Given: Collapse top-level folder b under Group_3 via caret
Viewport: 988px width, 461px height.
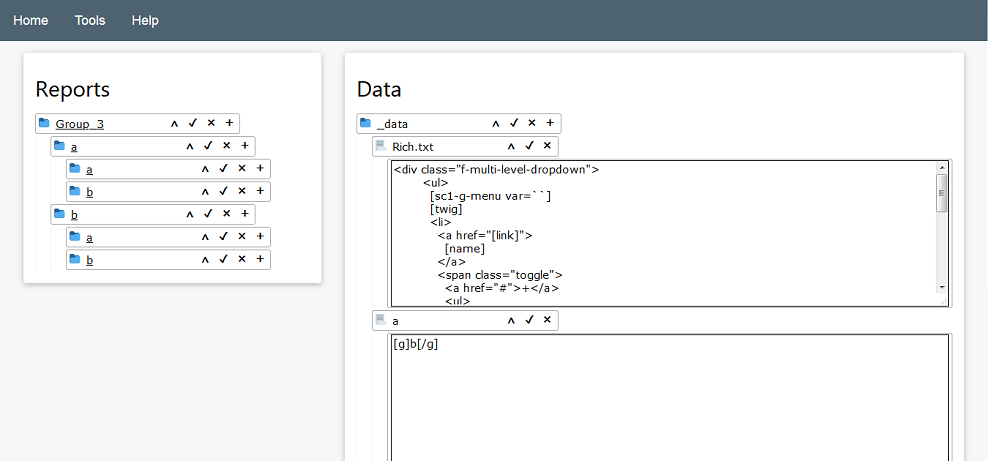Looking at the screenshot, I should (190, 214).
